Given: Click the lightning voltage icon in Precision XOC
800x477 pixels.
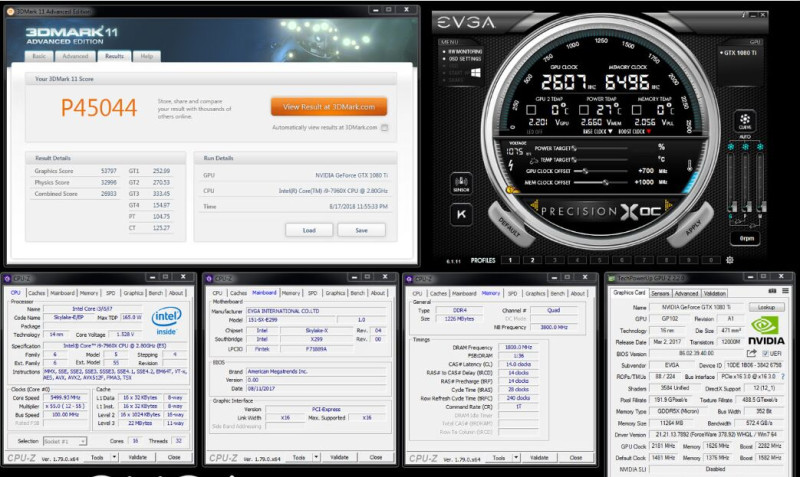Looking at the screenshot, I should (511, 165).
